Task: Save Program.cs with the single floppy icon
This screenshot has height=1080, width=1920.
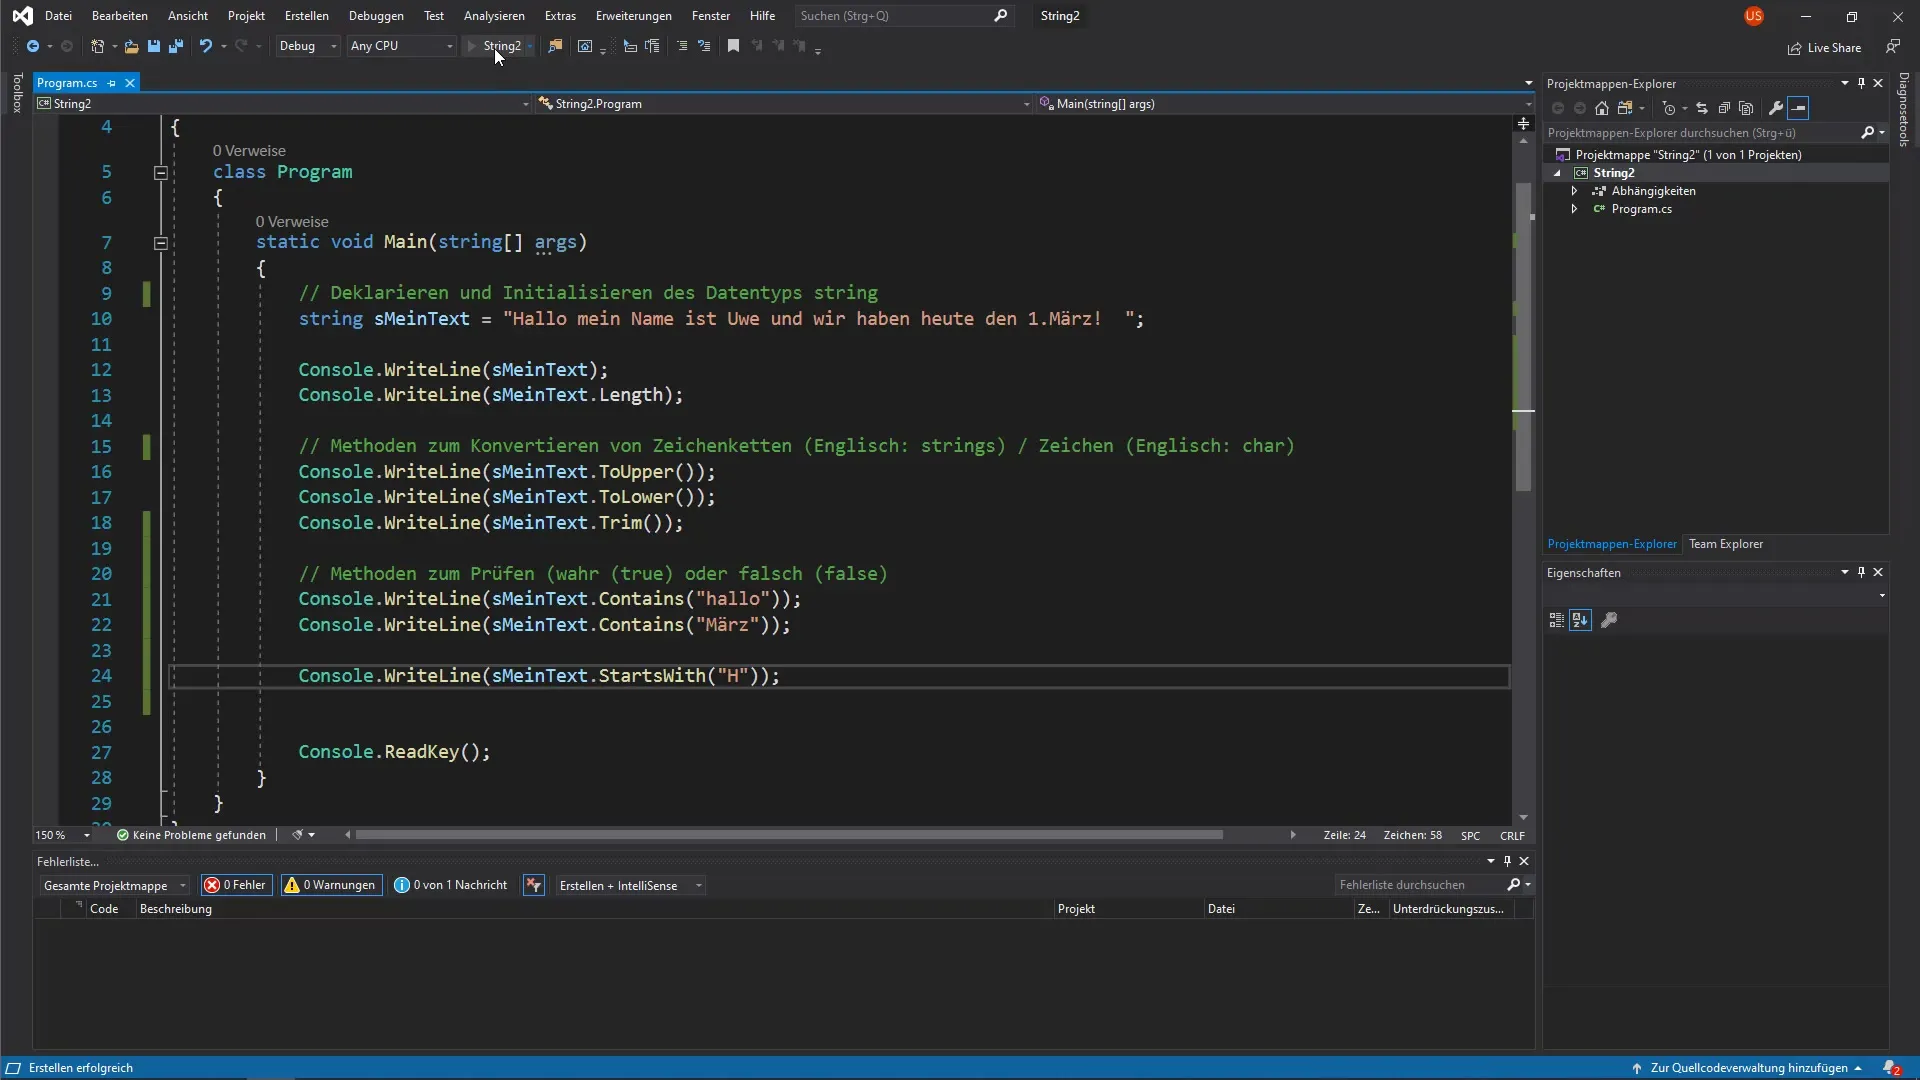Action: (x=153, y=46)
